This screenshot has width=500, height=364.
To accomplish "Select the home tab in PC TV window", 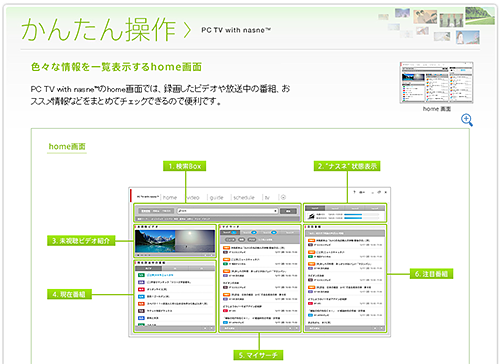I will 170,197.
